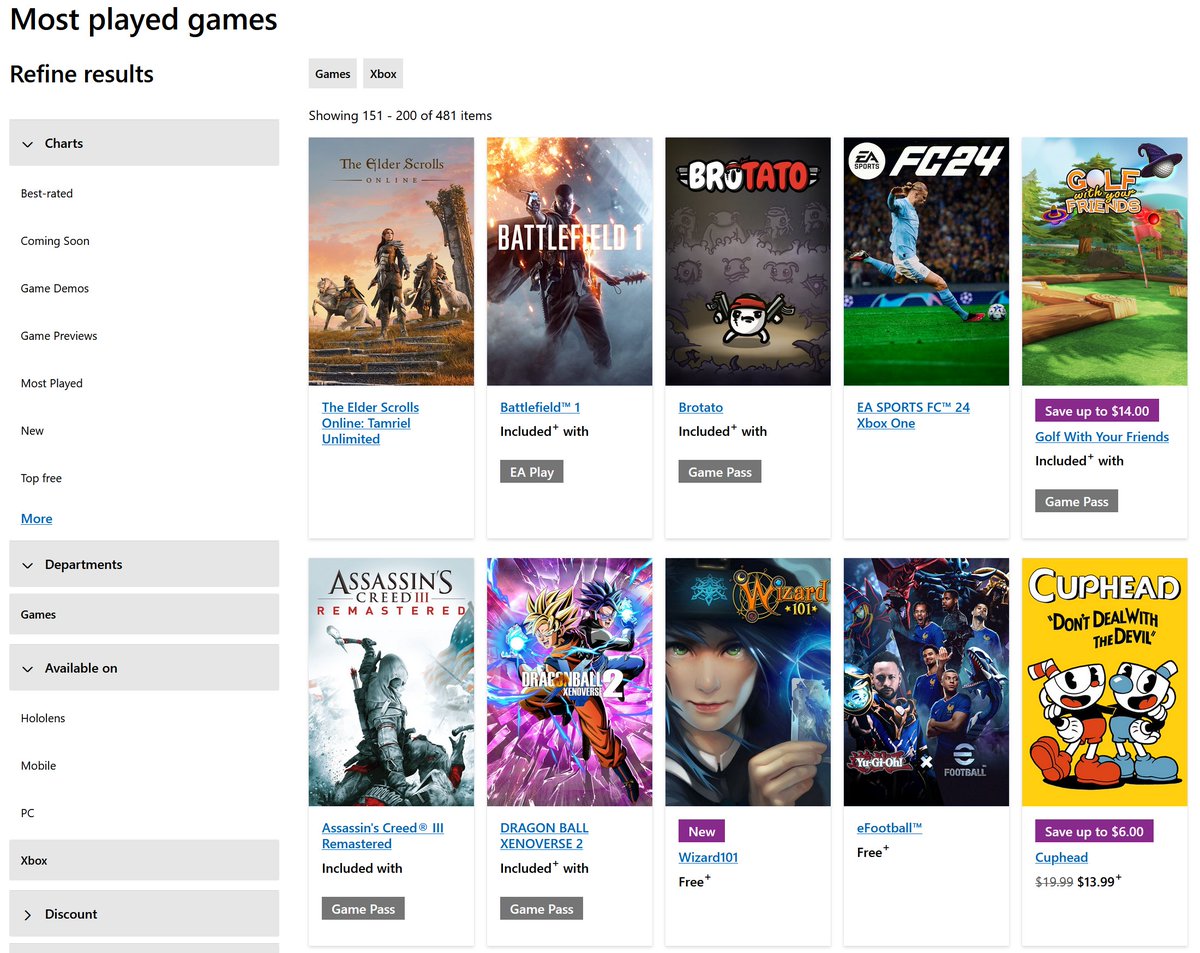1200x953 pixels.
Task: Open Golf With Your Friends title link
Action: point(1102,437)
